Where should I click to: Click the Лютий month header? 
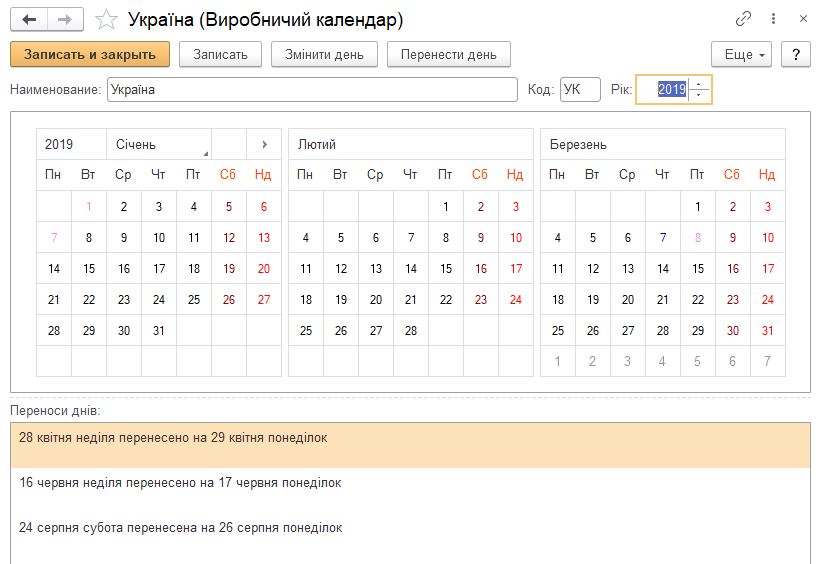point(411,144)
